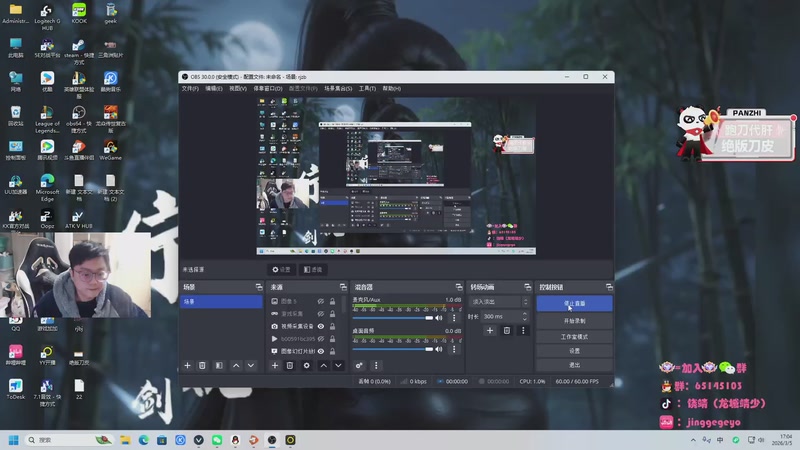Hide the 视频采集设备 source
Image resolution: width=800 pixels, height=450 pixels.
pos(321,326)
